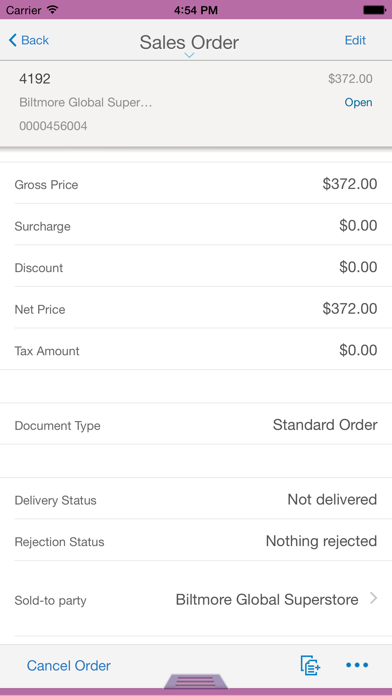Open Sold-to party disclosure chevron

coord(373,599)
